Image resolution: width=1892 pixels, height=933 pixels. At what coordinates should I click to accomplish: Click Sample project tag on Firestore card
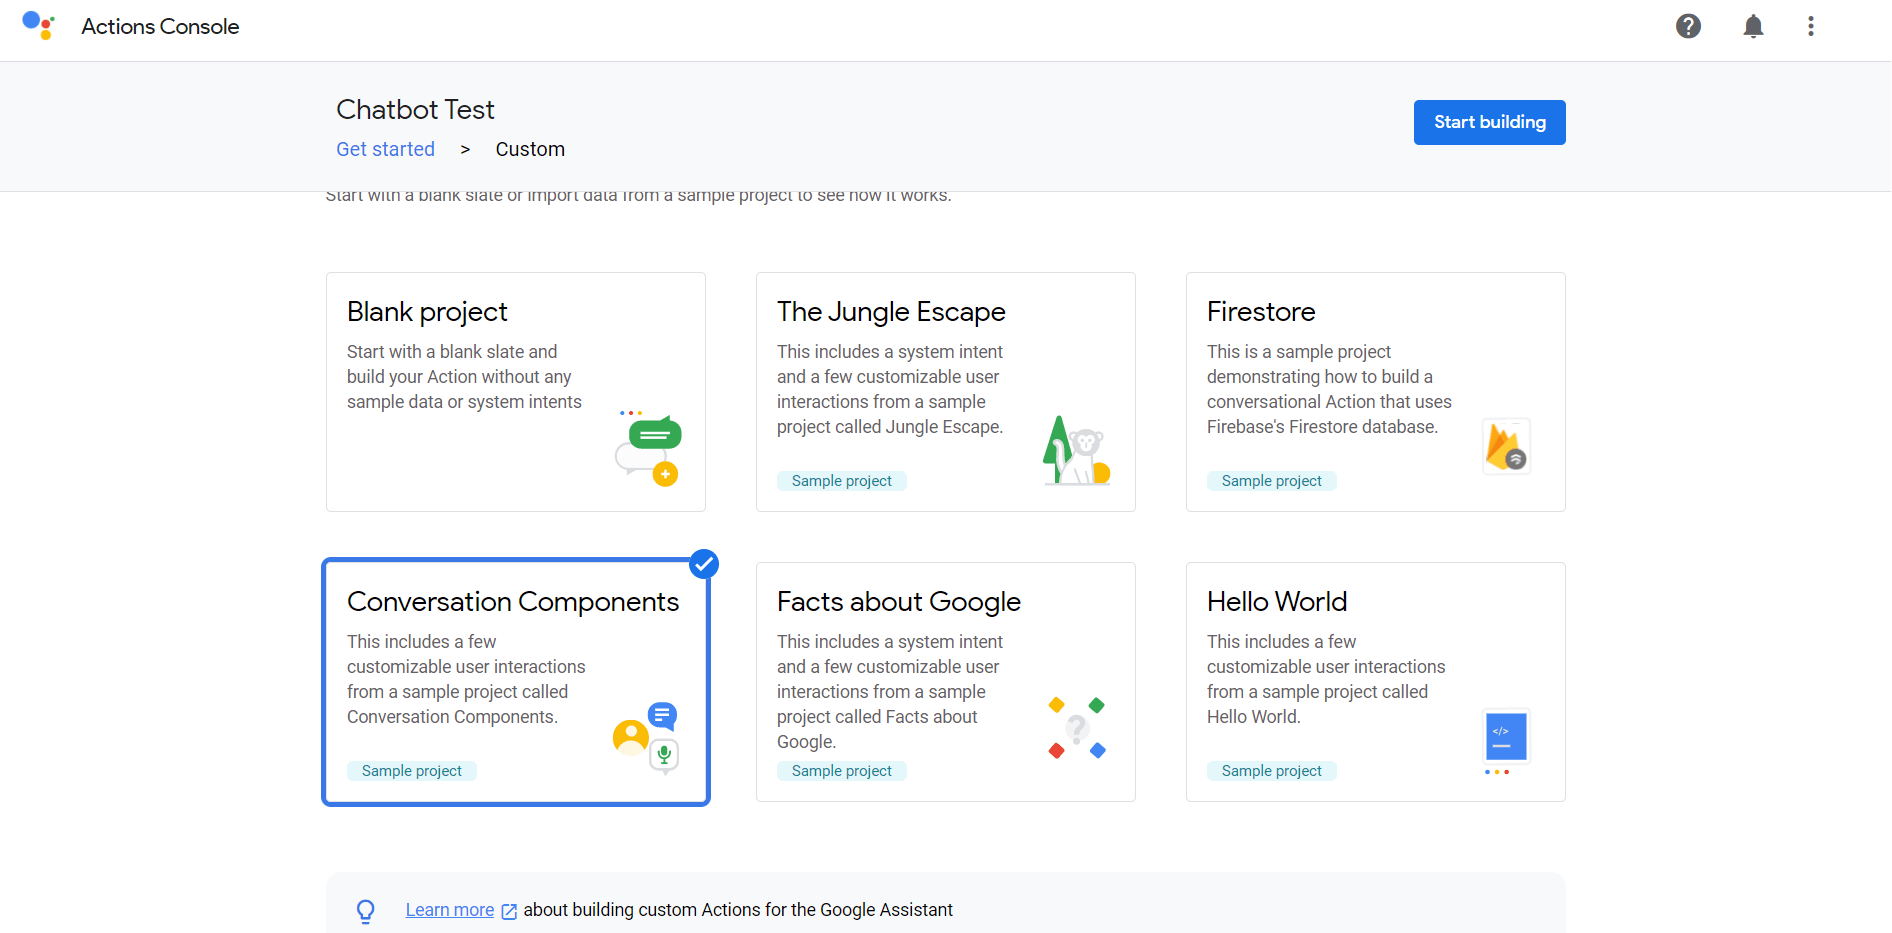coord(1272,481)
